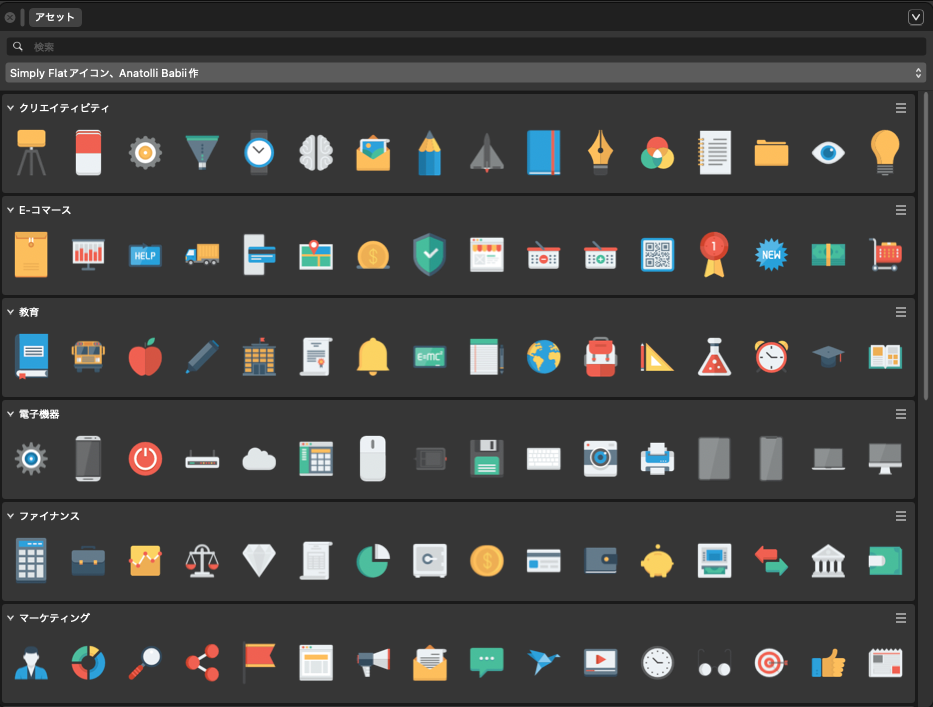Click the brain icon asset
Image resolution: width=933 pixels, height=707 pixels.
pos(316,153)
